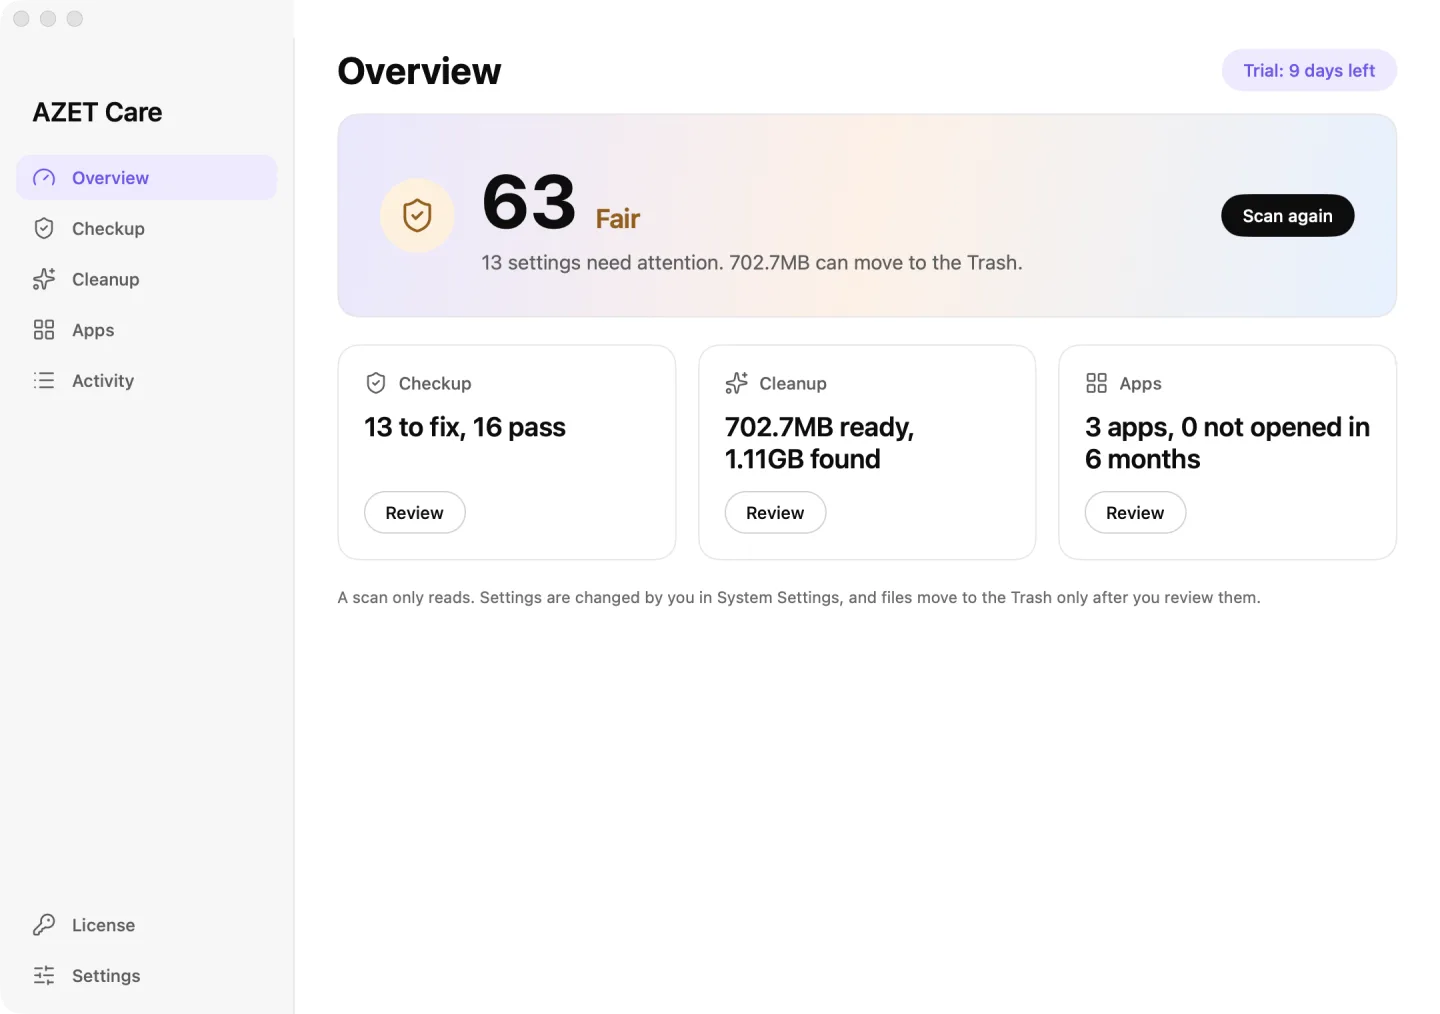Screen dimensions: 1440x1014
Task: Click the Cleanup sparkle icon in sidebar
Action: [x=44, y=279]
